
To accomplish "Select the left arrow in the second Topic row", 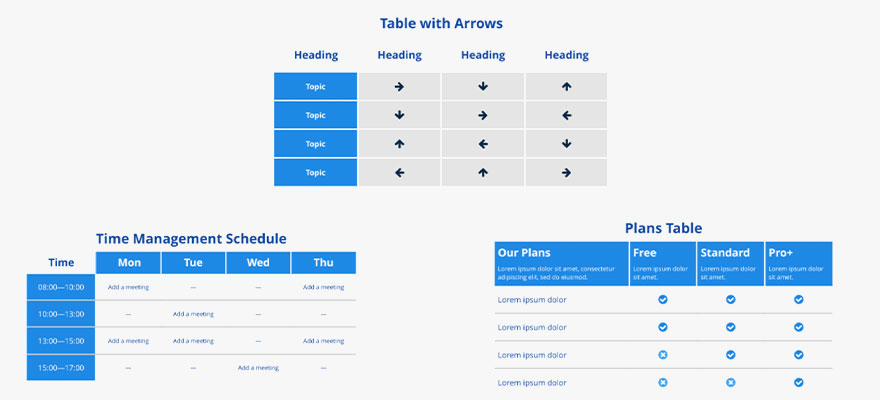I will point(566,116).
